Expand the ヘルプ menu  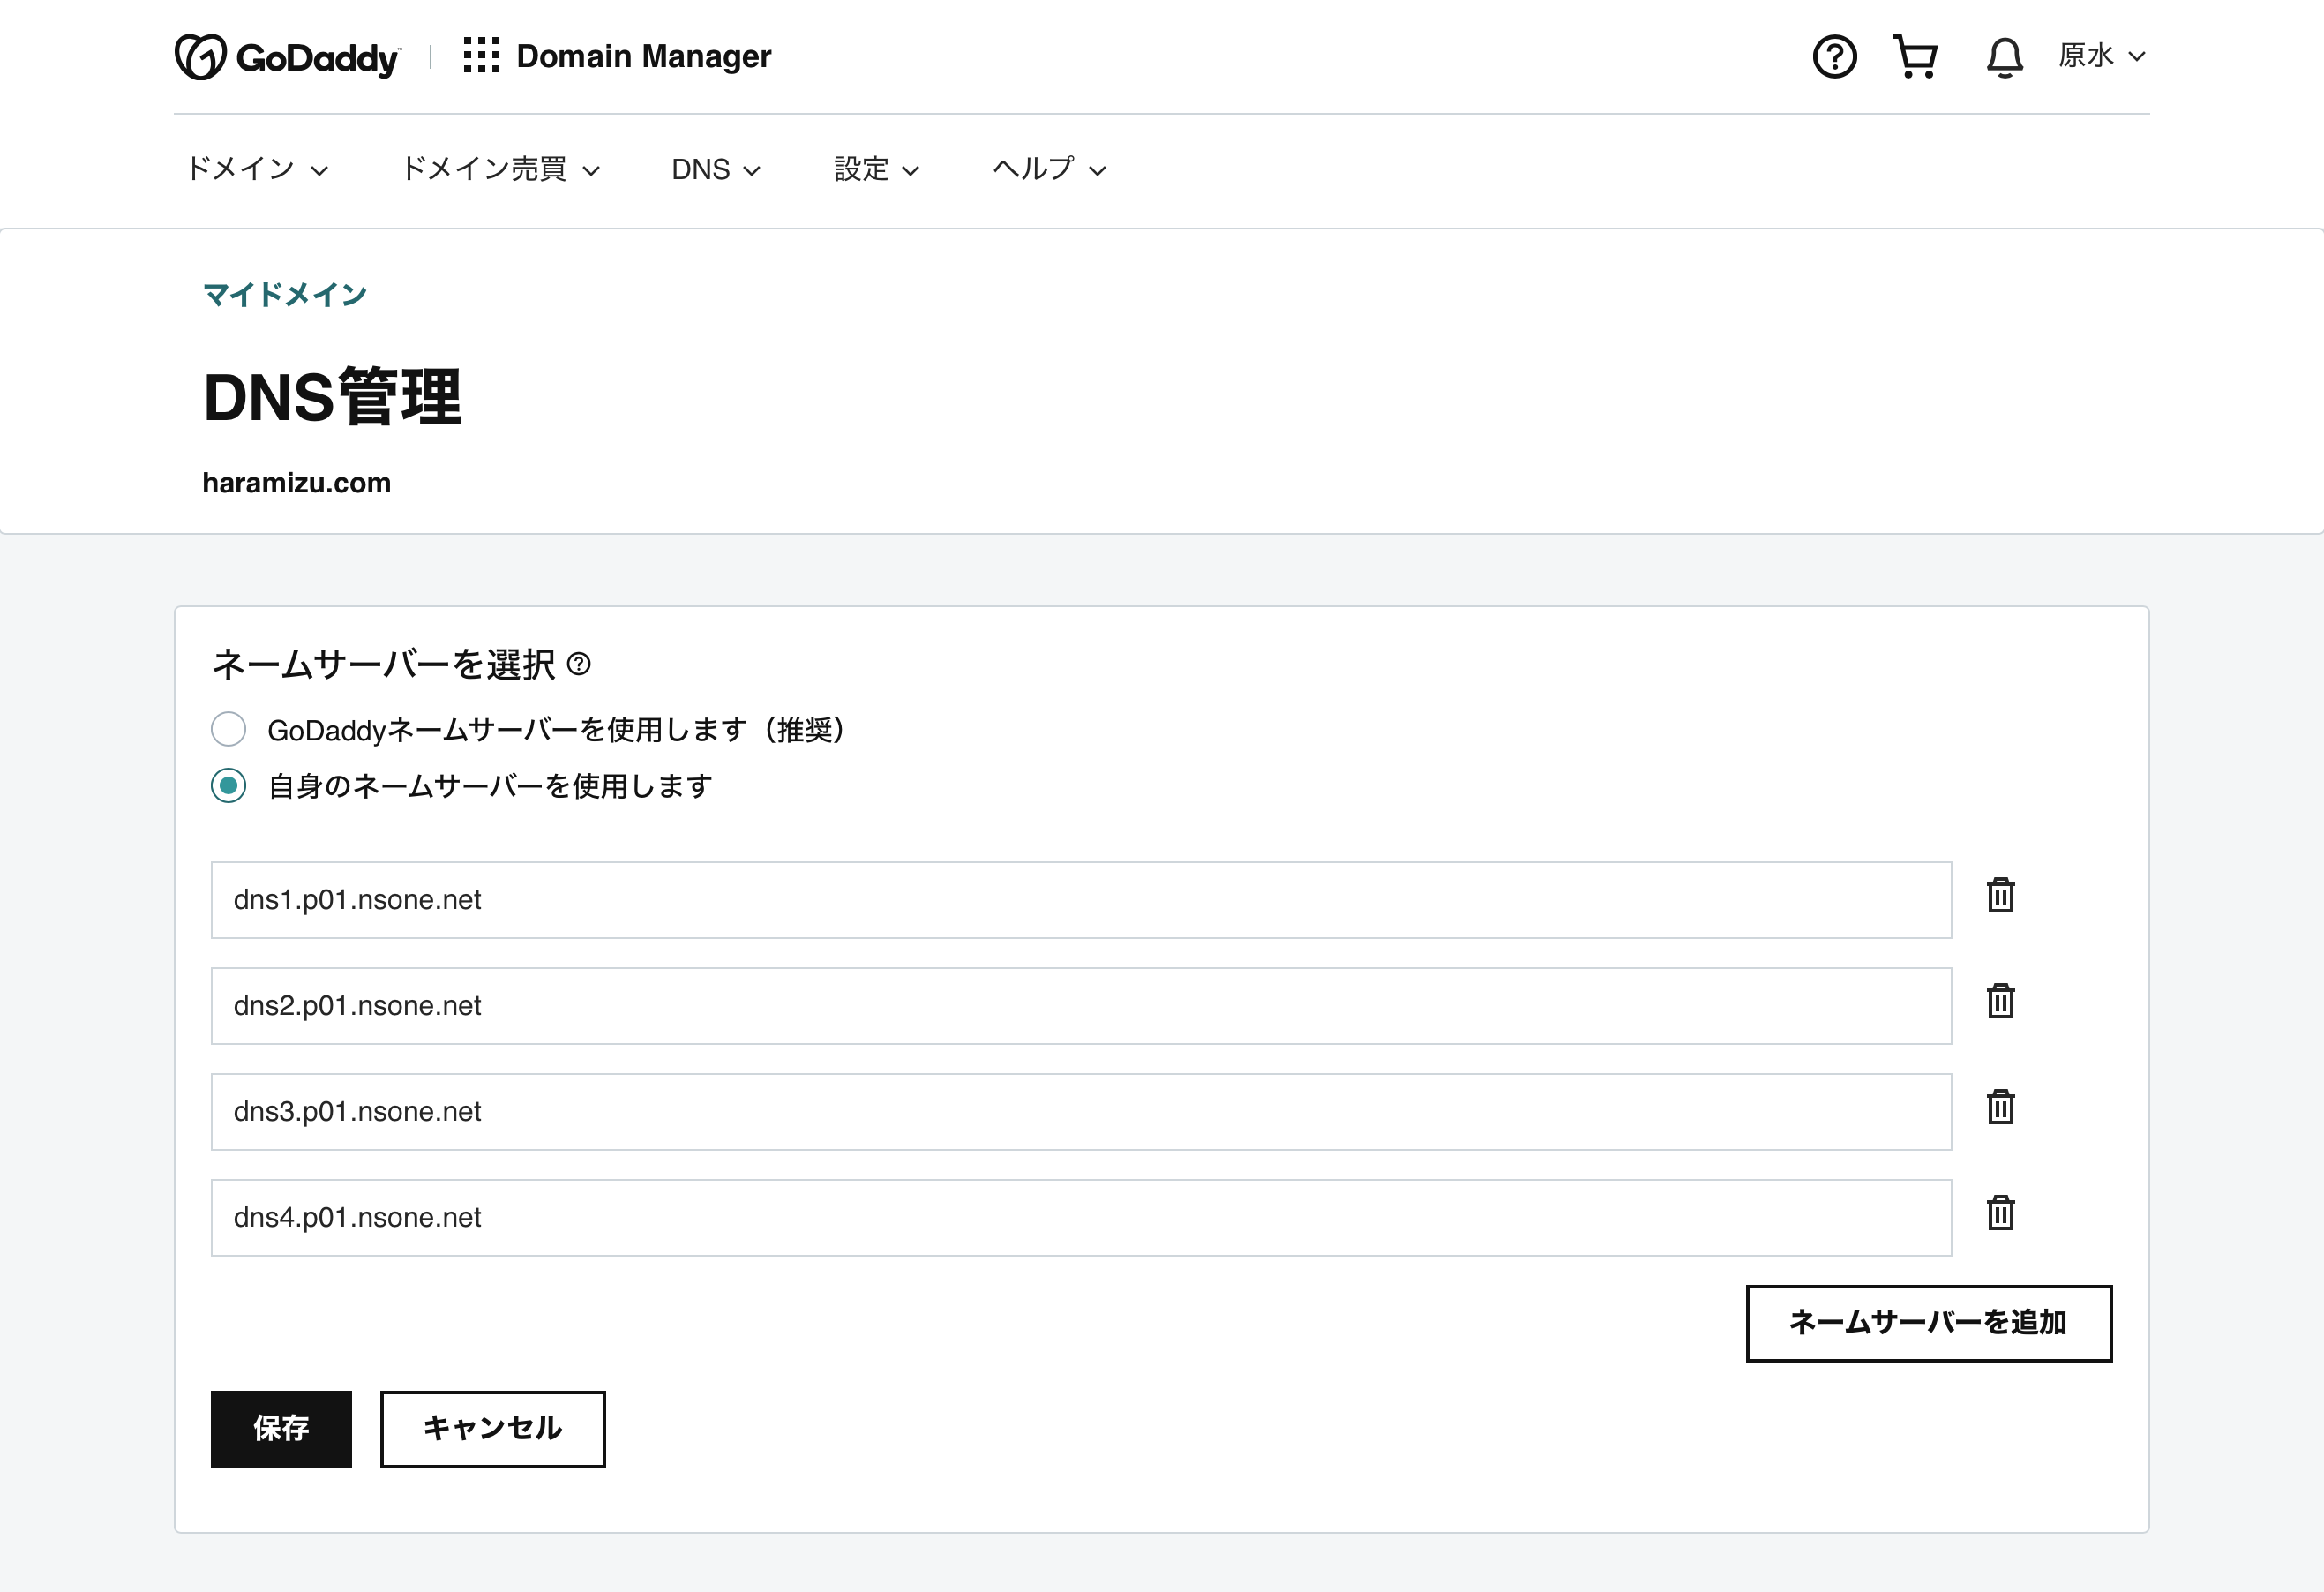pyautogui.click(x=1049, y=169)
